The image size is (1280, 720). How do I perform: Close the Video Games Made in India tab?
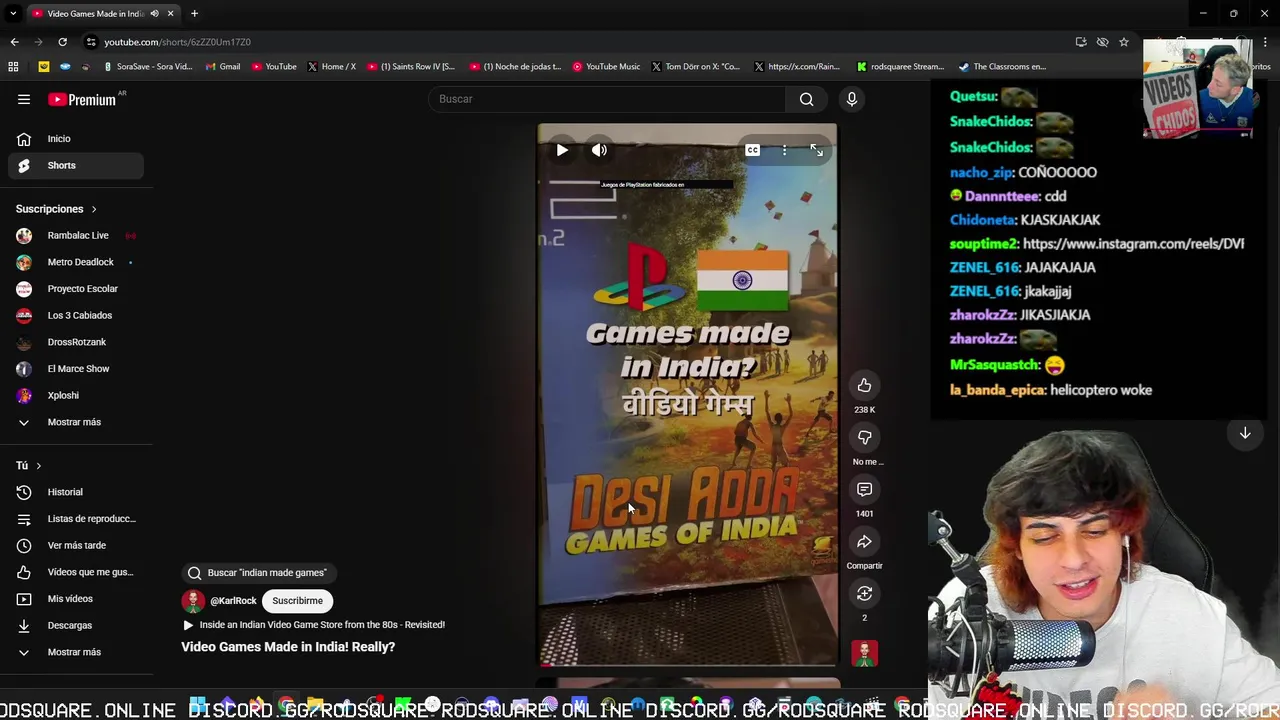[170, 13]
